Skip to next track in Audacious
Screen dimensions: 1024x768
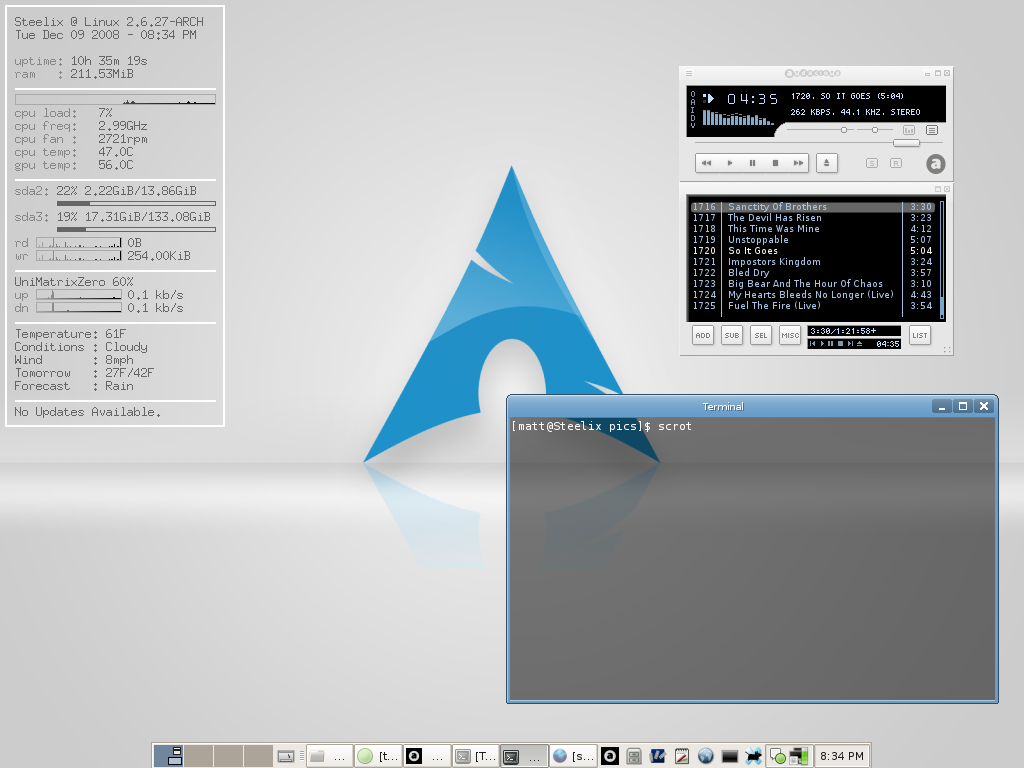coord(798,163)
